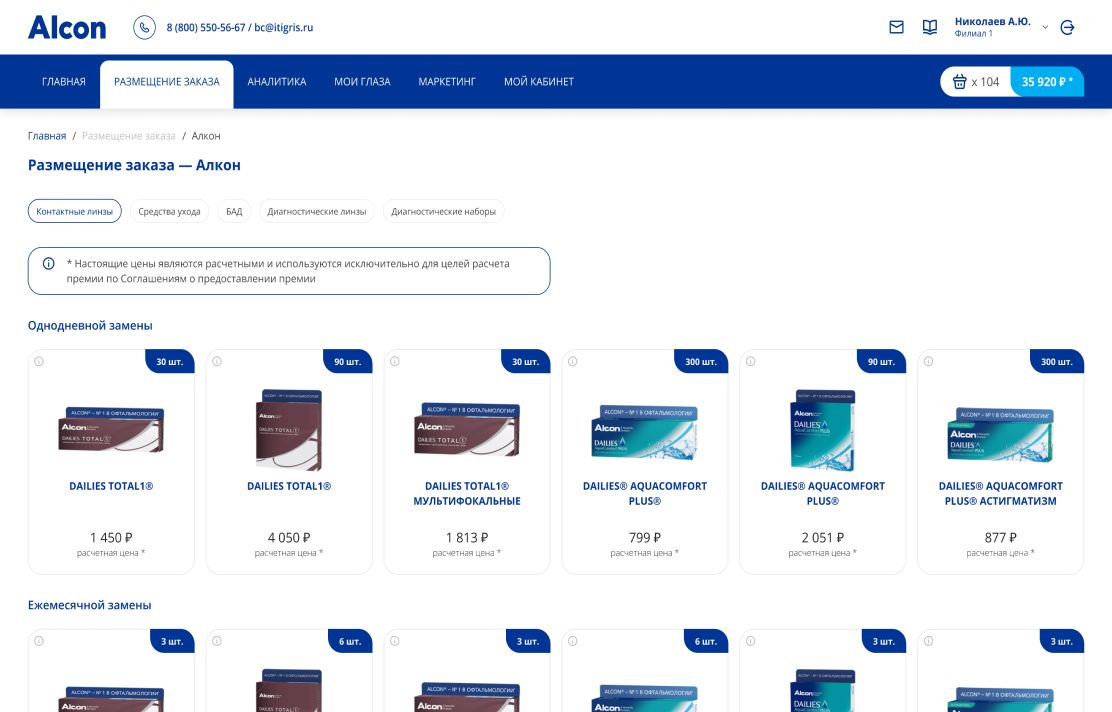Open AquaComfort Plus image, 2 051 ₽ card
Viewport: 1112px width, 712px height.
[823, 430]
